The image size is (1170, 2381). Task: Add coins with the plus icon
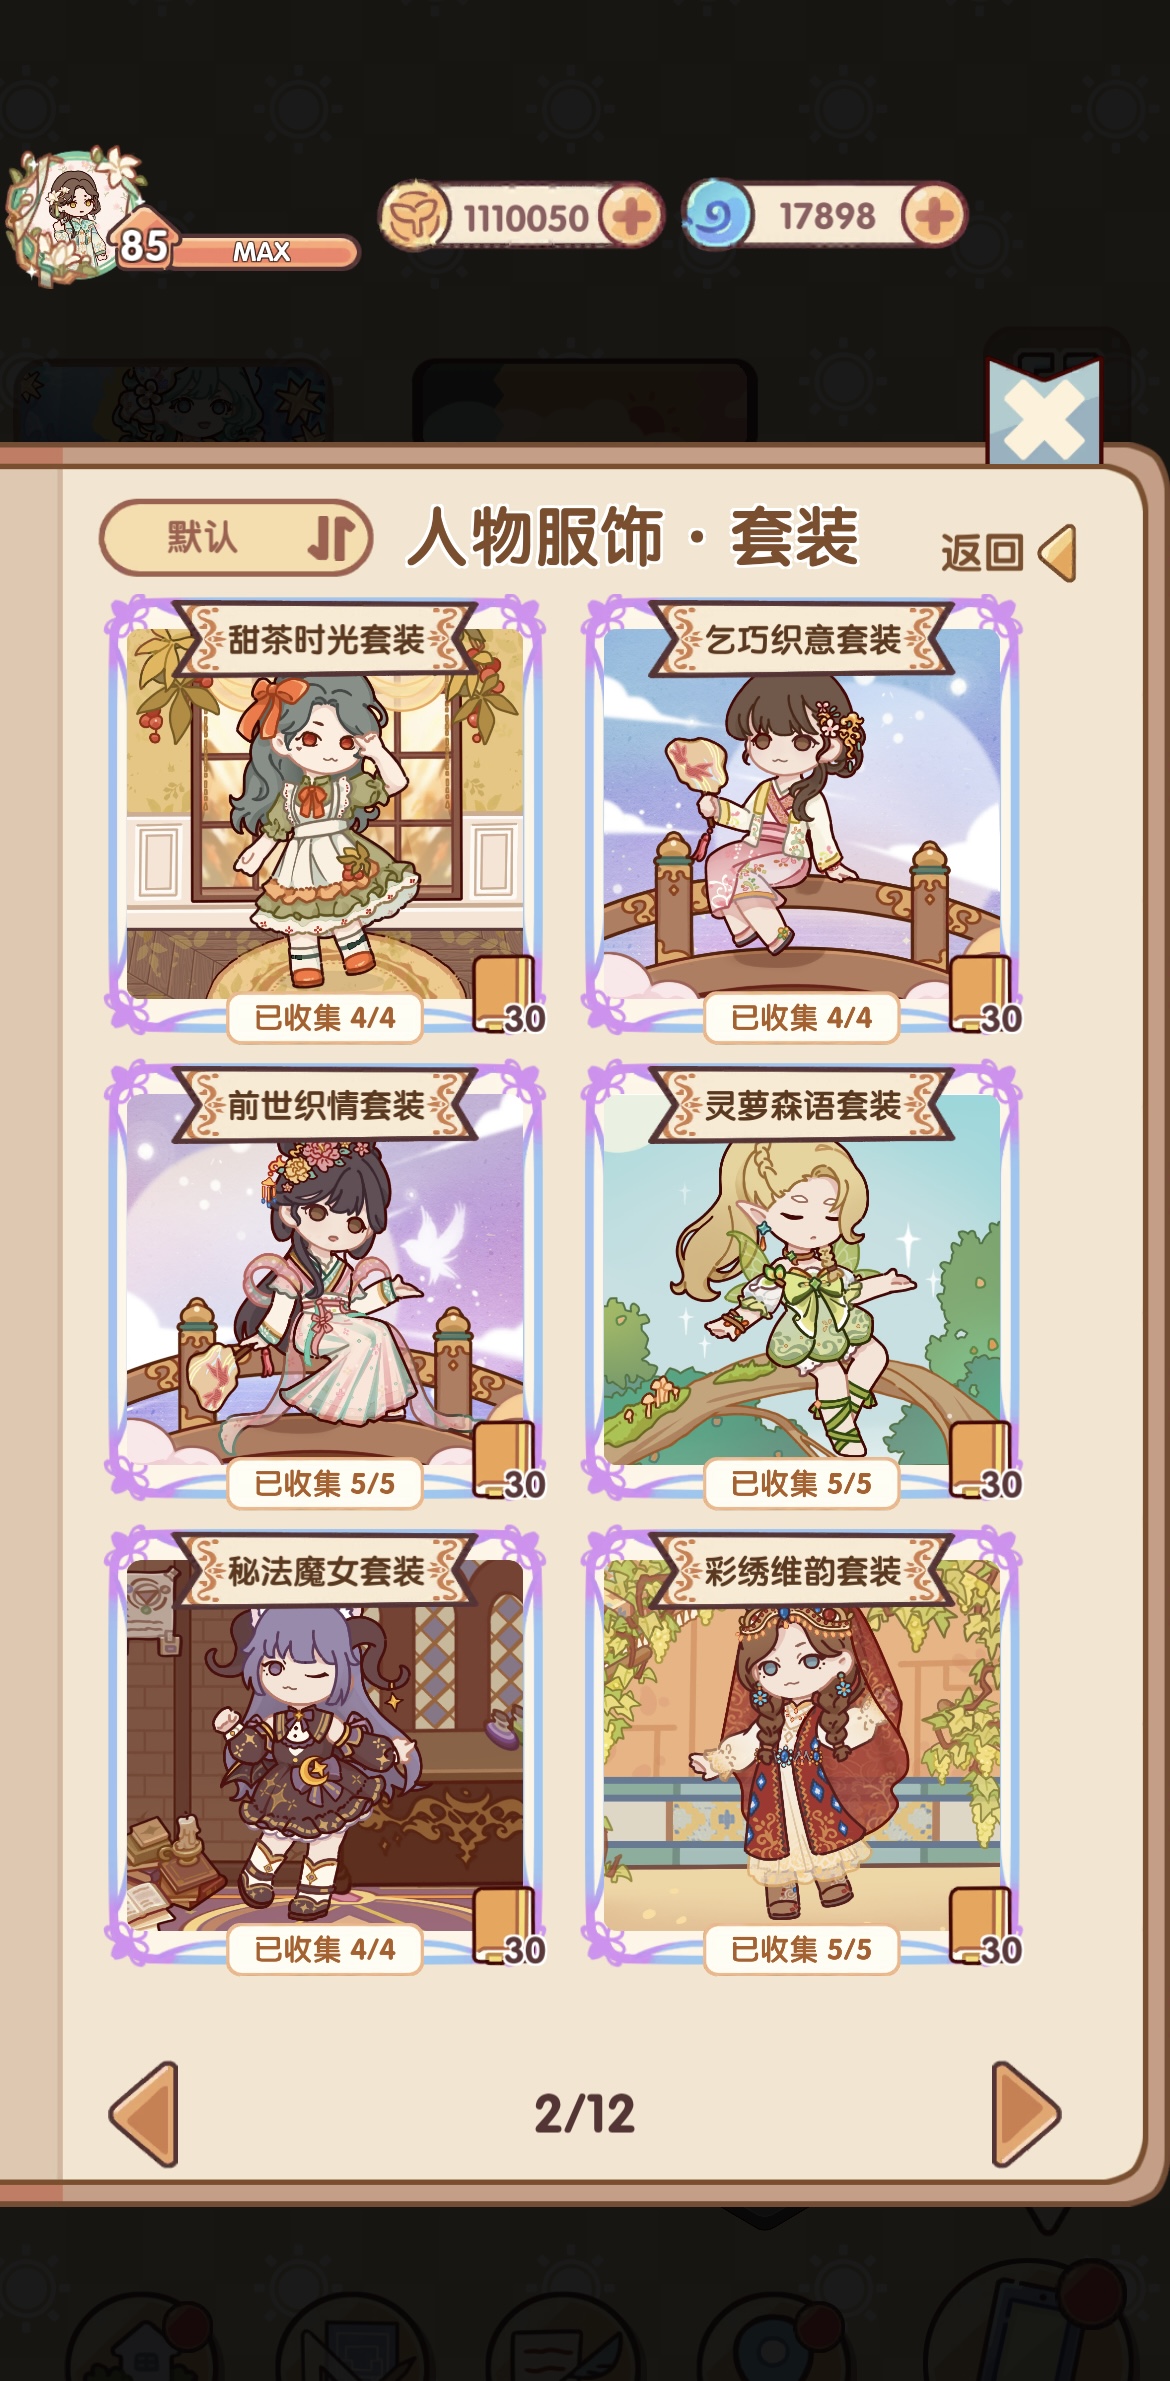pyautogui.click(x=630, y=216)
